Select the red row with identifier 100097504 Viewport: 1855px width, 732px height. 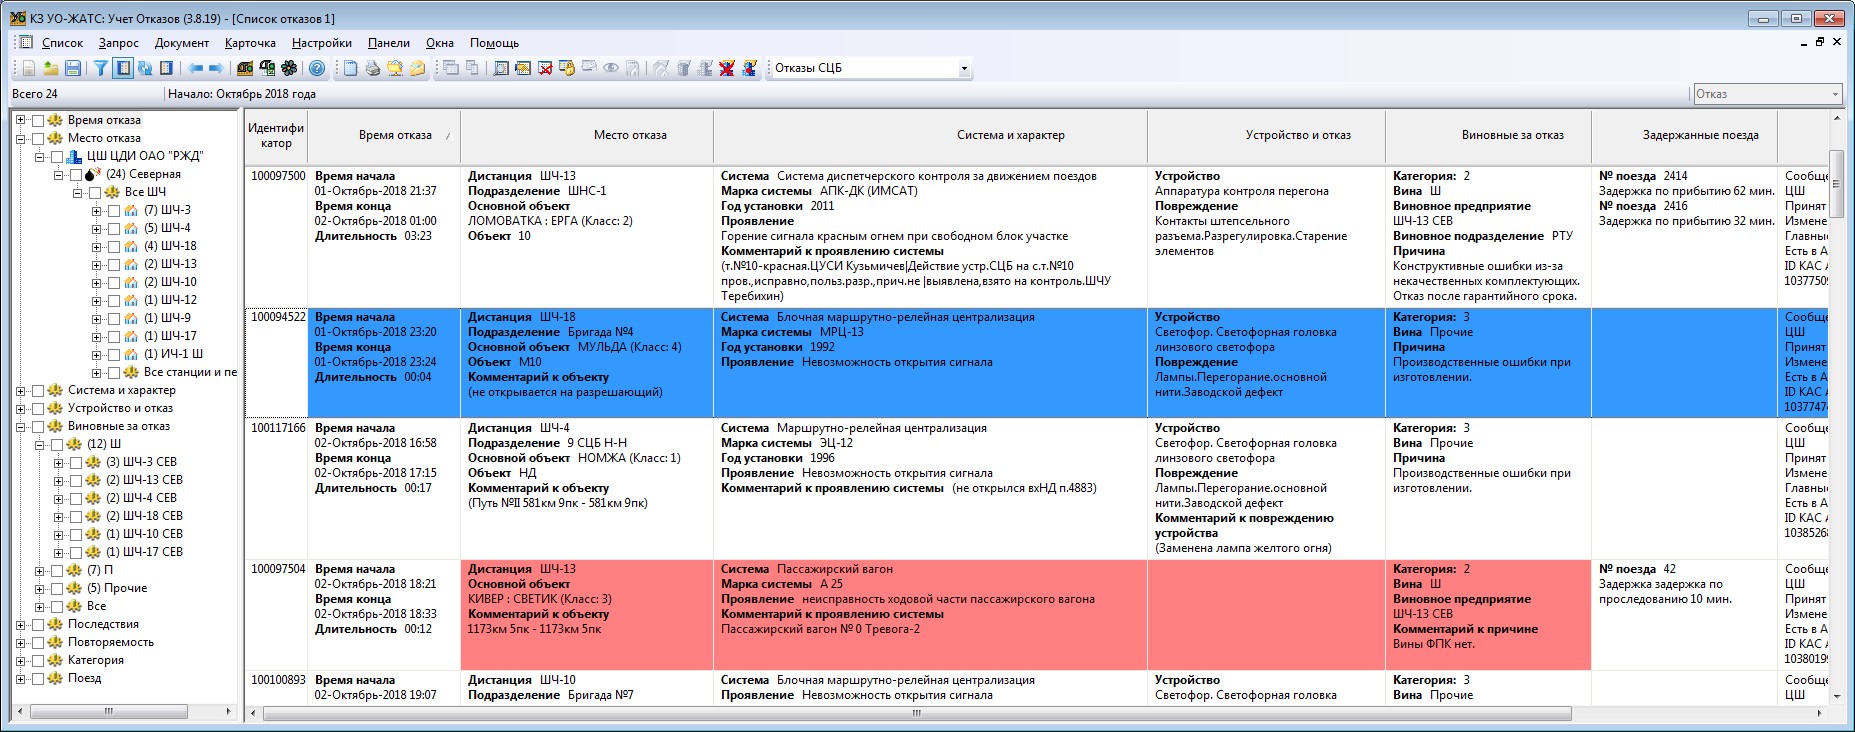tap(1036, 614)
